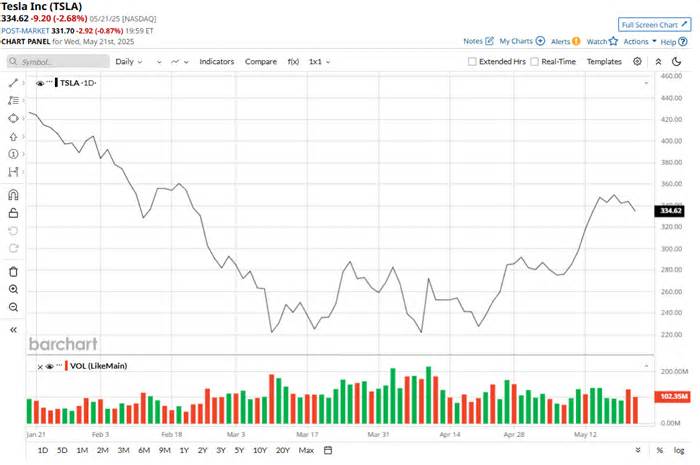The image size is (700, 465).
Task: Select the measure range tool
Action: (x=13, y=172)
